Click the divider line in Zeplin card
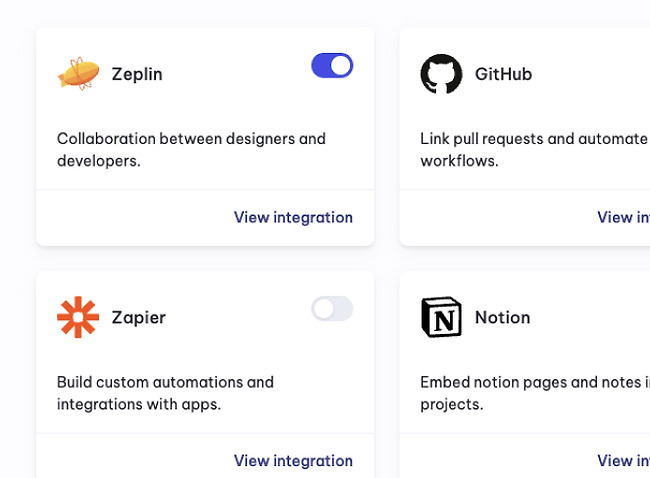Viewport: 650px width, 478px height. click(x=205, y=190)
